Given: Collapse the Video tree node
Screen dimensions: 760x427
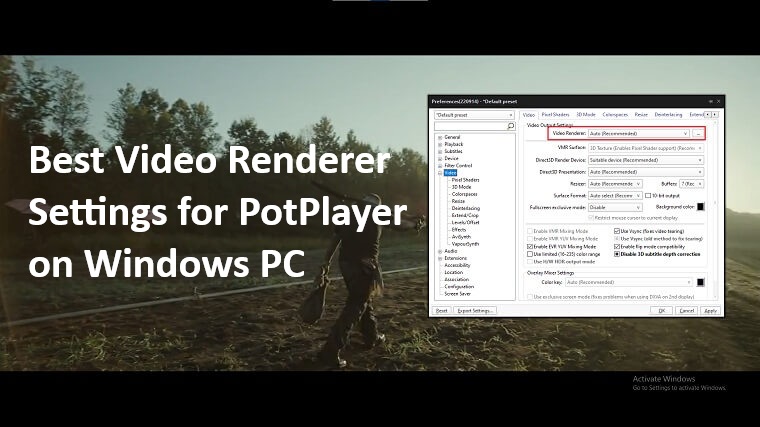Looking at the screenshot, I should click(x=440, y=173).
